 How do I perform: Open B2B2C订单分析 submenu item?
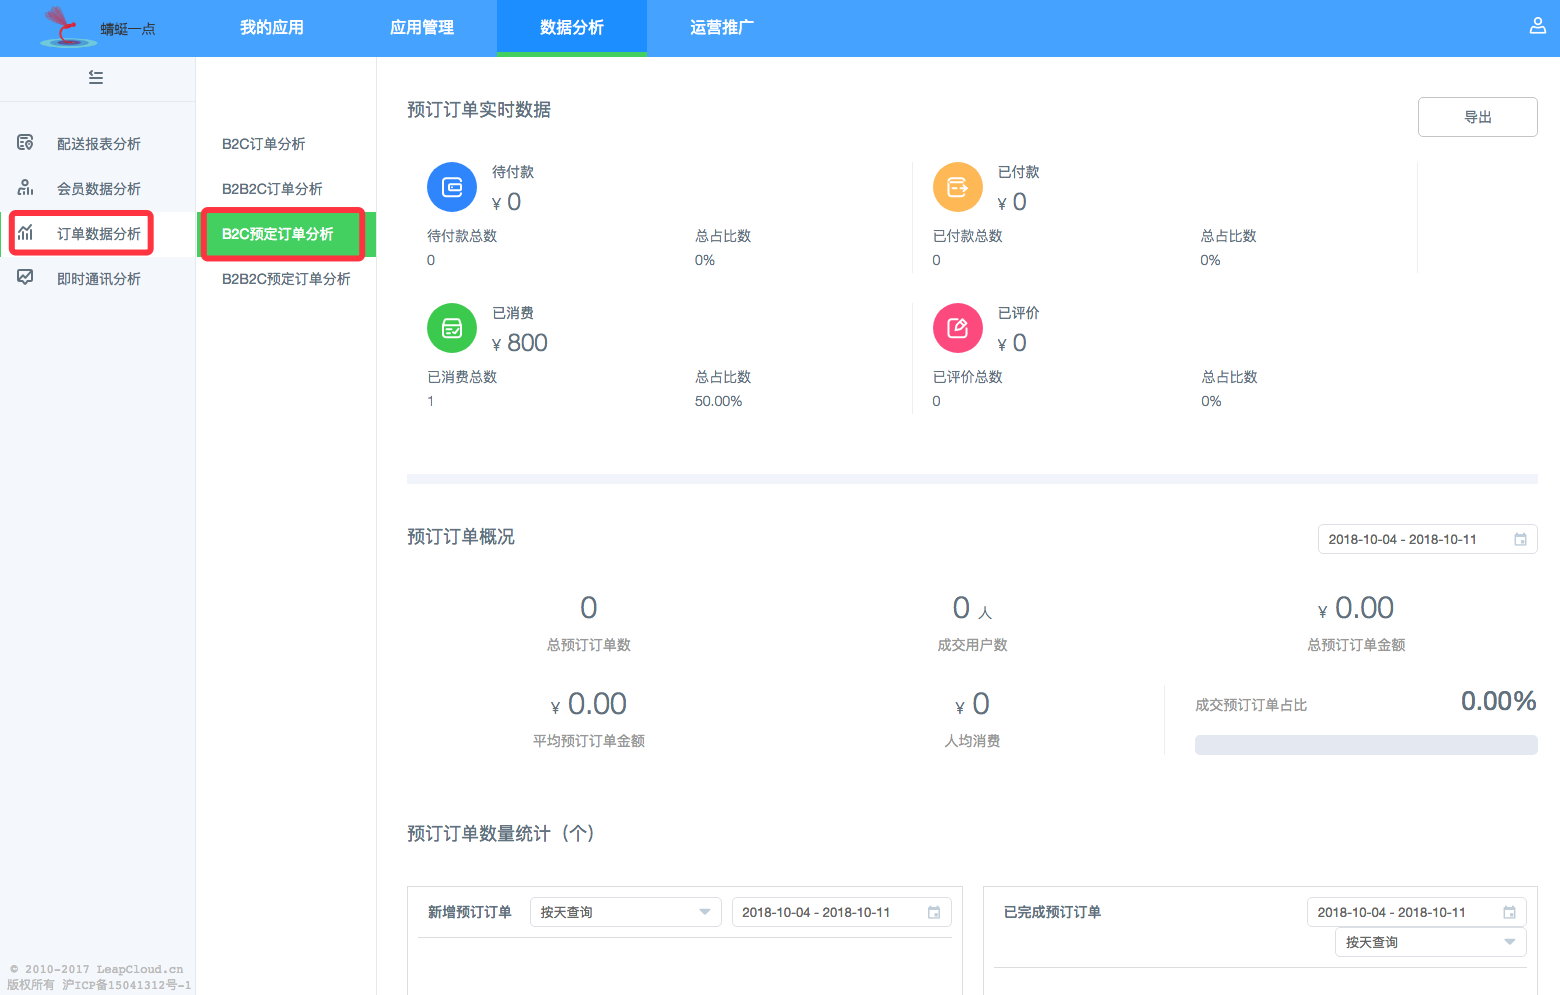pos(286,189)
